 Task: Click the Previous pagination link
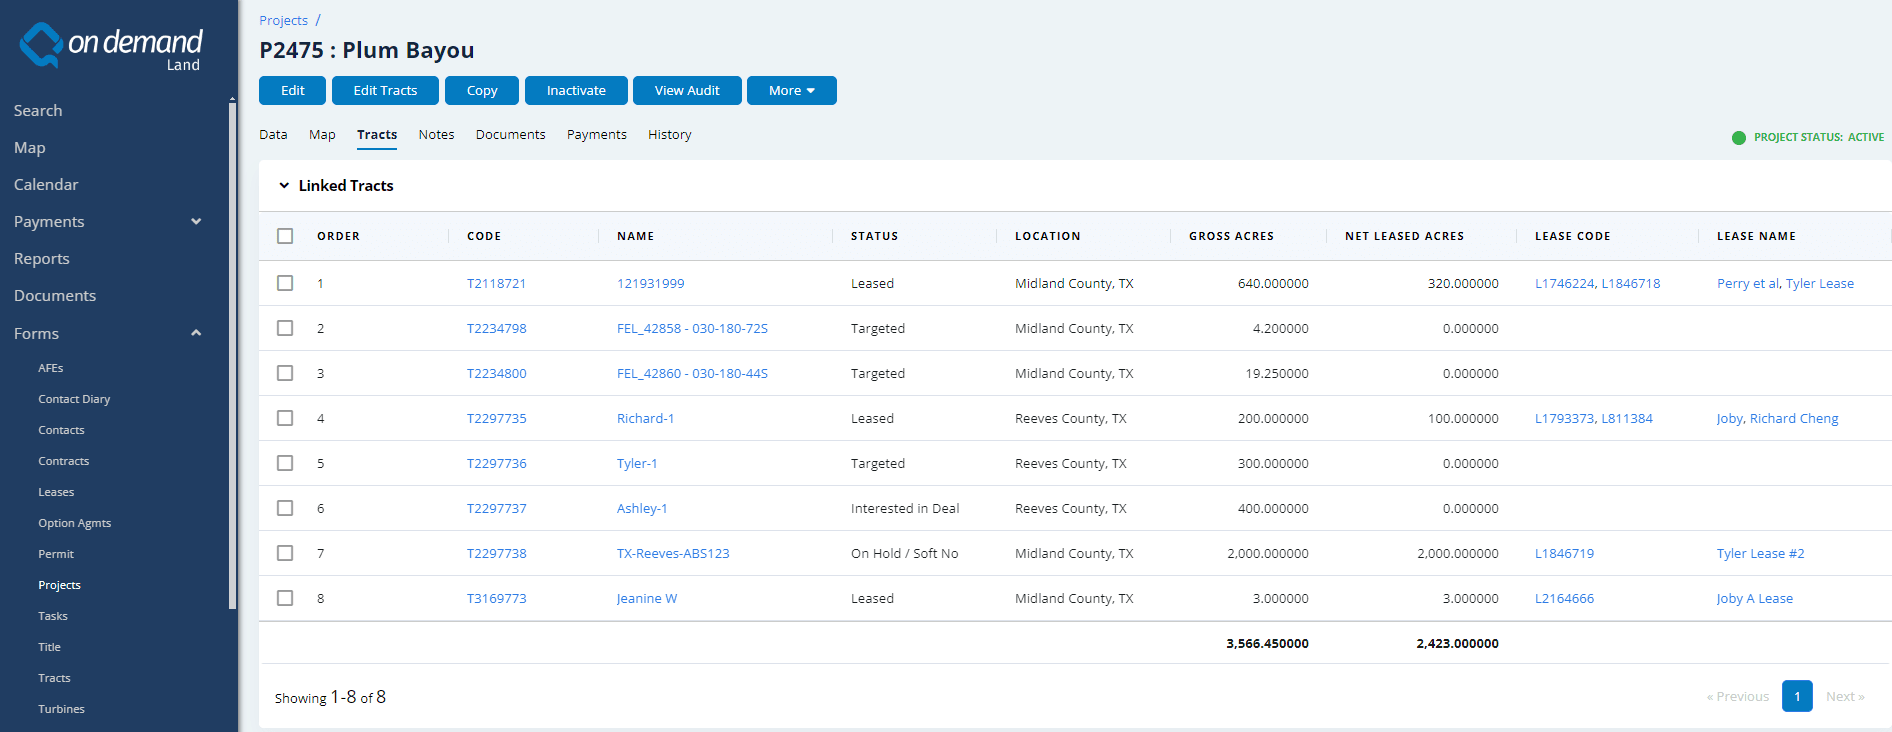point(1738,696)
